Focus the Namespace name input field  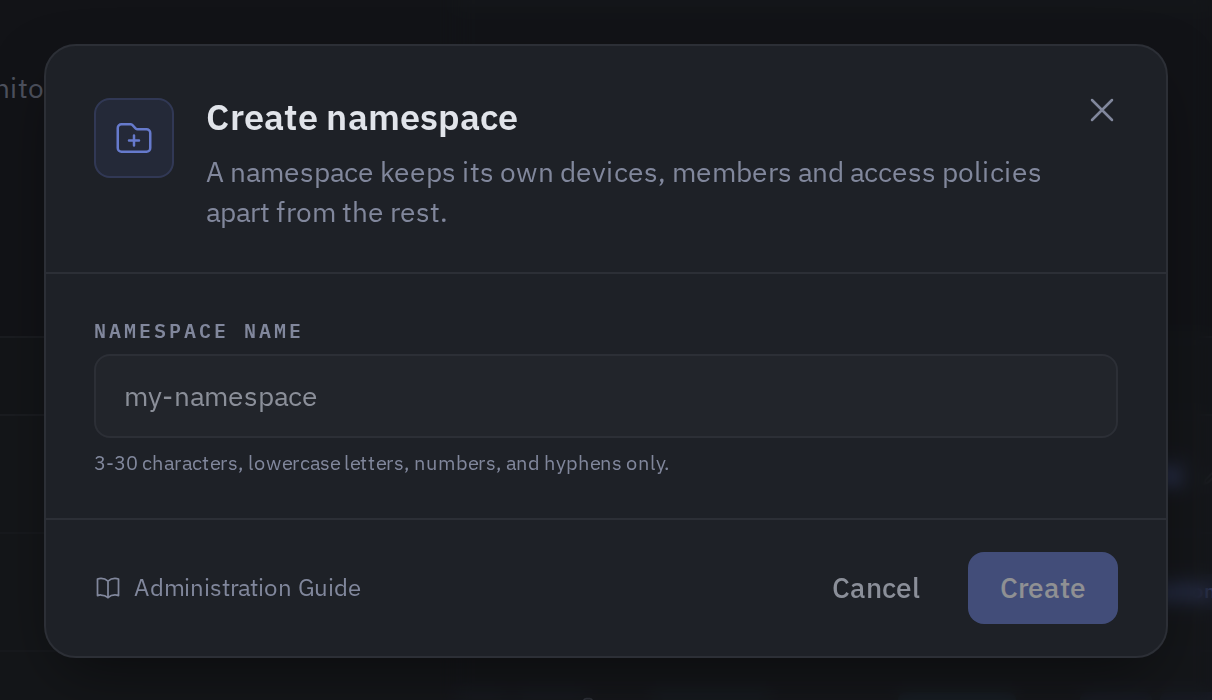click(606, 396)
